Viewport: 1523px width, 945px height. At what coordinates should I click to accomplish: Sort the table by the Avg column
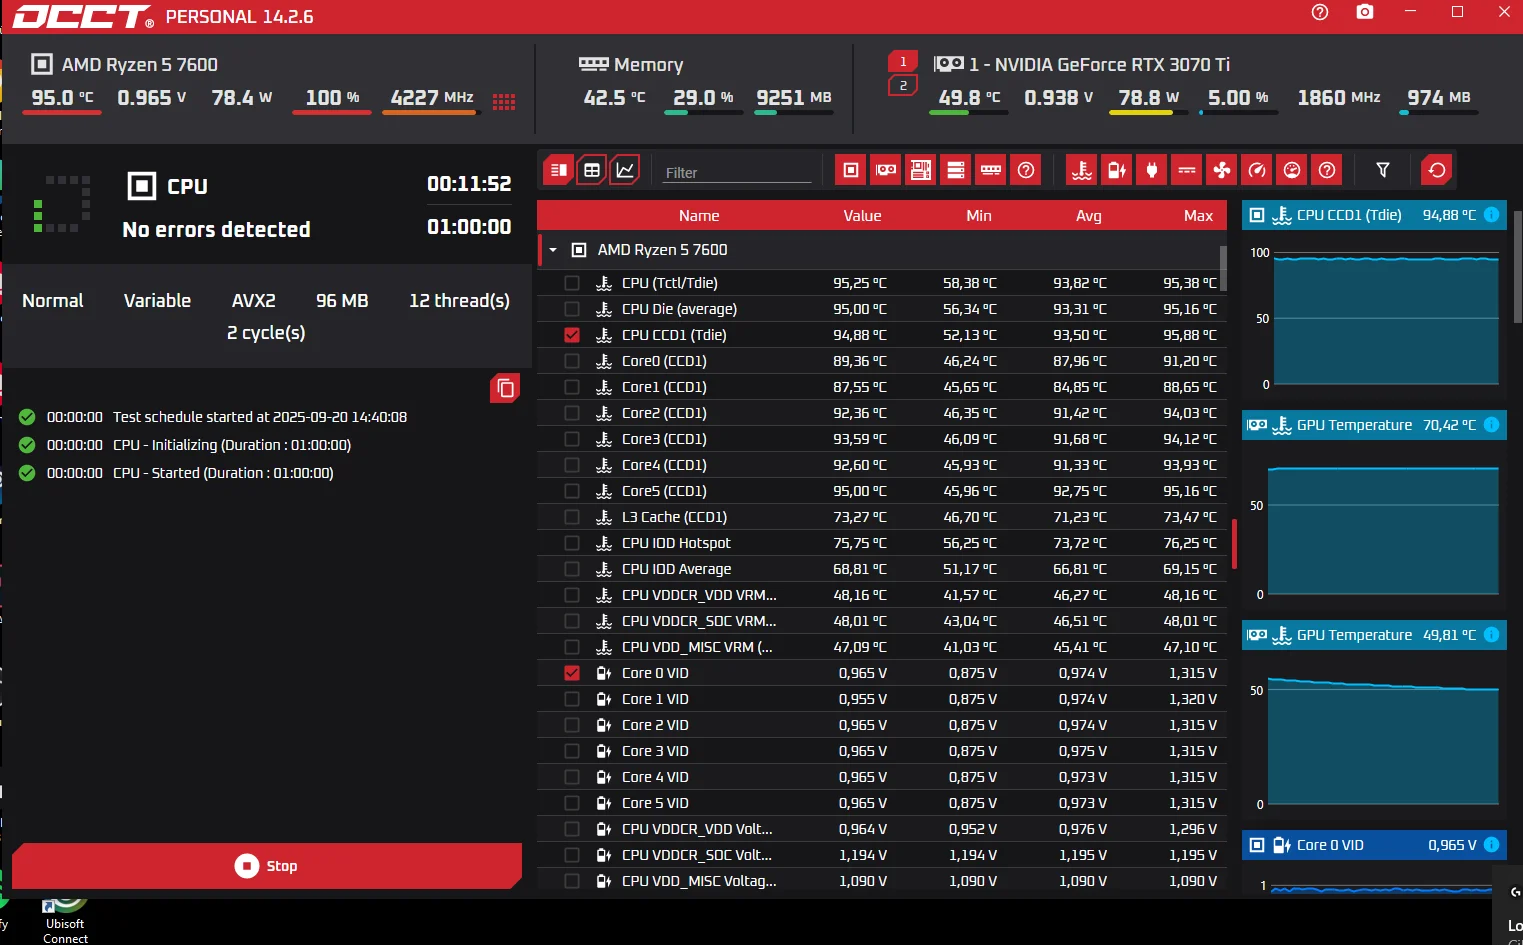pos(1089,215)
